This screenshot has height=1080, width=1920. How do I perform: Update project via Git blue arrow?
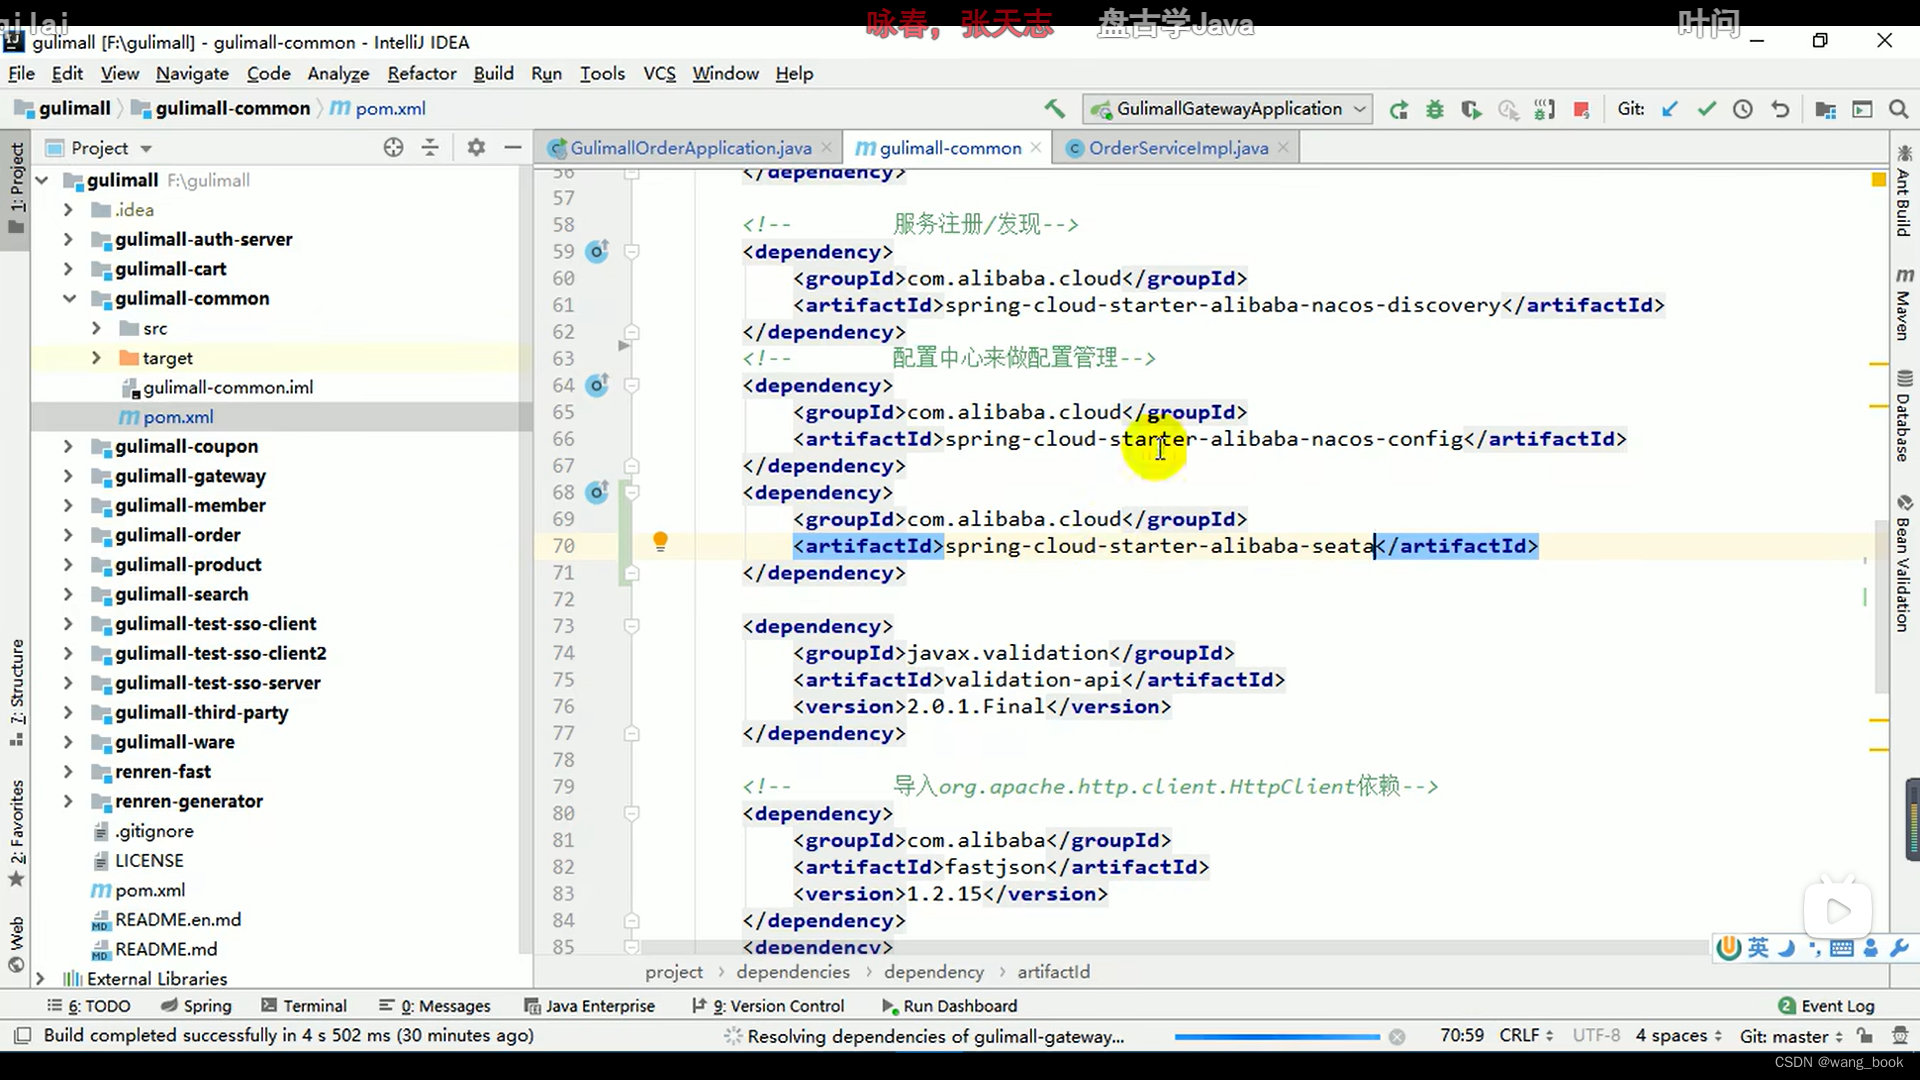pos(1669,109)
